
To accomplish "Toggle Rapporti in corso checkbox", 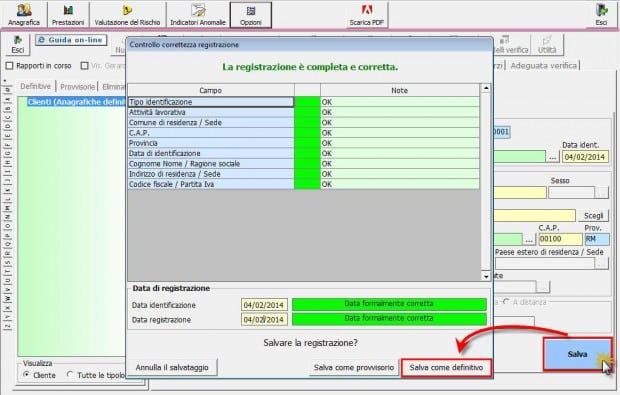I will coord(10,66).
